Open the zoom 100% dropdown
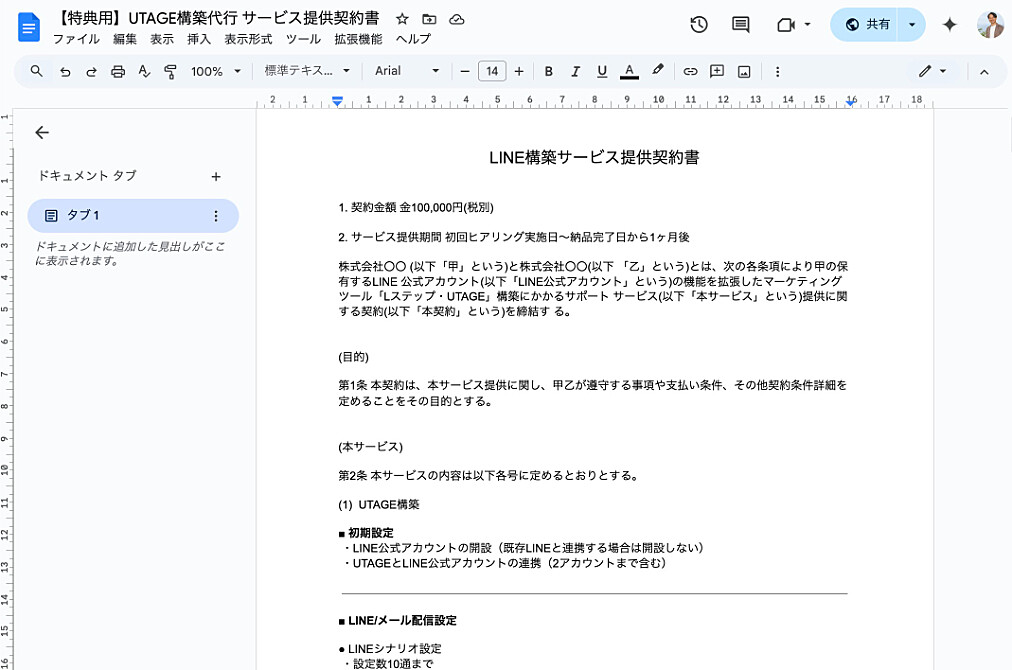Image resolution: width=1012 pixels, height=670 pixels. click(216, 71)
